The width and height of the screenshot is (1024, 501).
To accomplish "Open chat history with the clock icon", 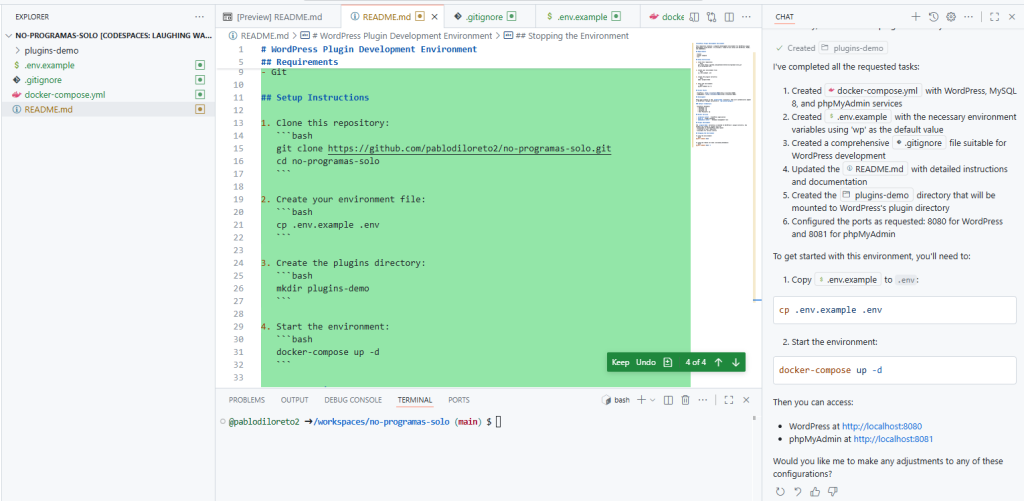I will (933, 17).
